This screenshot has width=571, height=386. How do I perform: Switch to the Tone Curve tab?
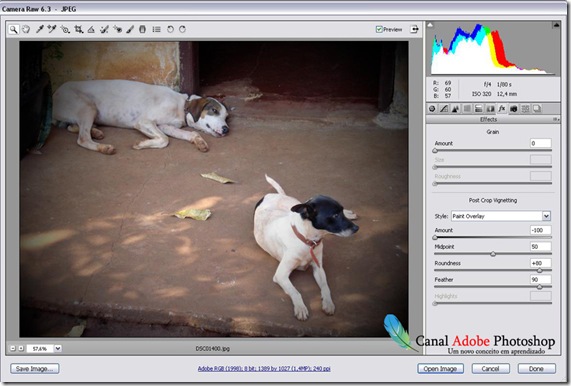444,109
